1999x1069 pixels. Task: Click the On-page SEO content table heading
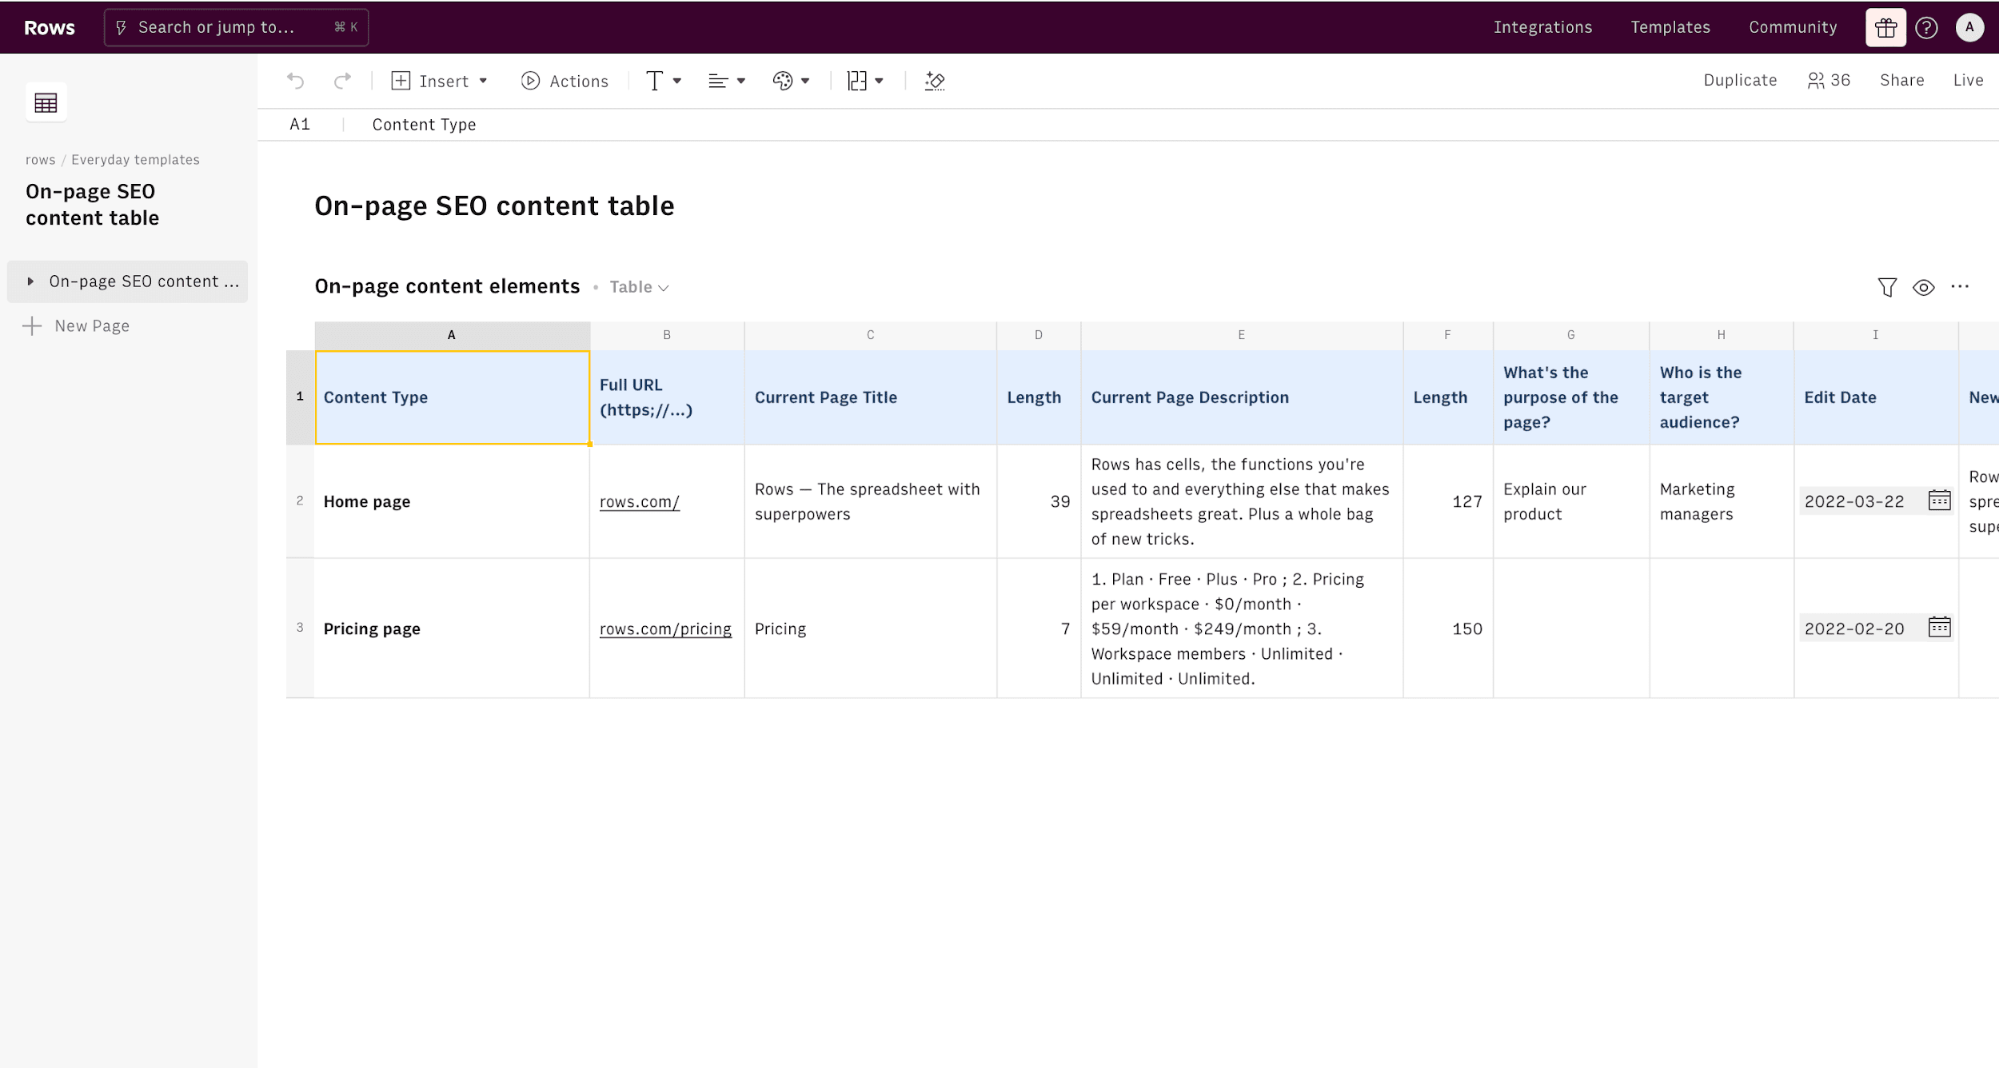(x=494, y=206)
